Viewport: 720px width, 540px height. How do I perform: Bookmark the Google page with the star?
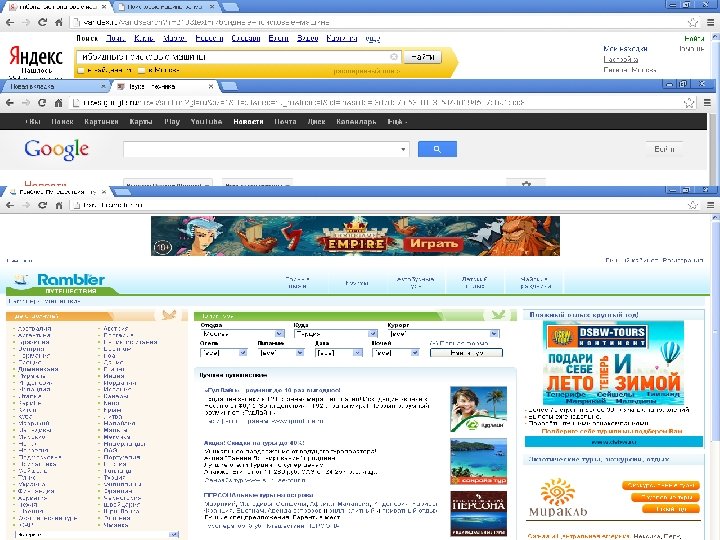[x=689, y=102]
